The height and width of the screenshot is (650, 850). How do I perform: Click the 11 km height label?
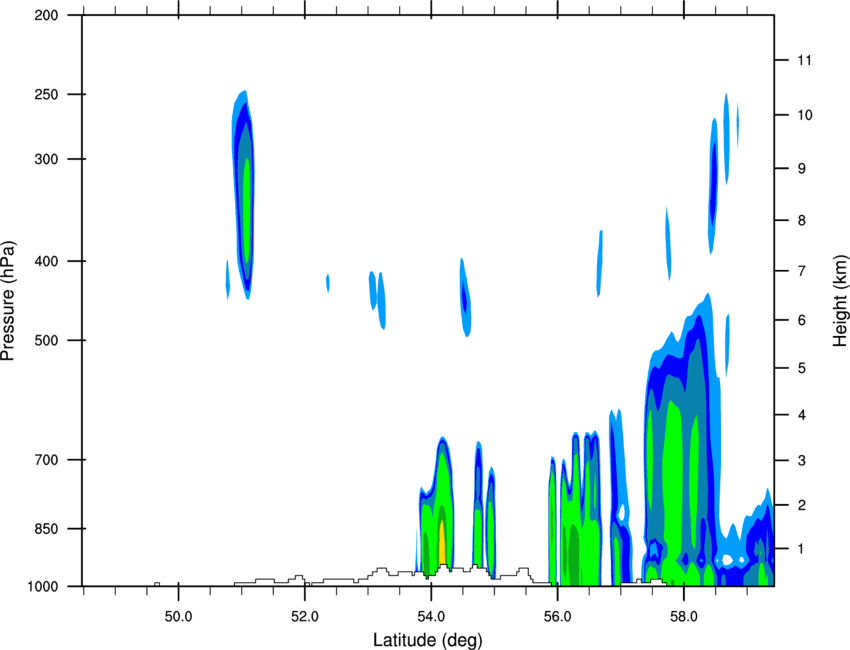(805, 60)
